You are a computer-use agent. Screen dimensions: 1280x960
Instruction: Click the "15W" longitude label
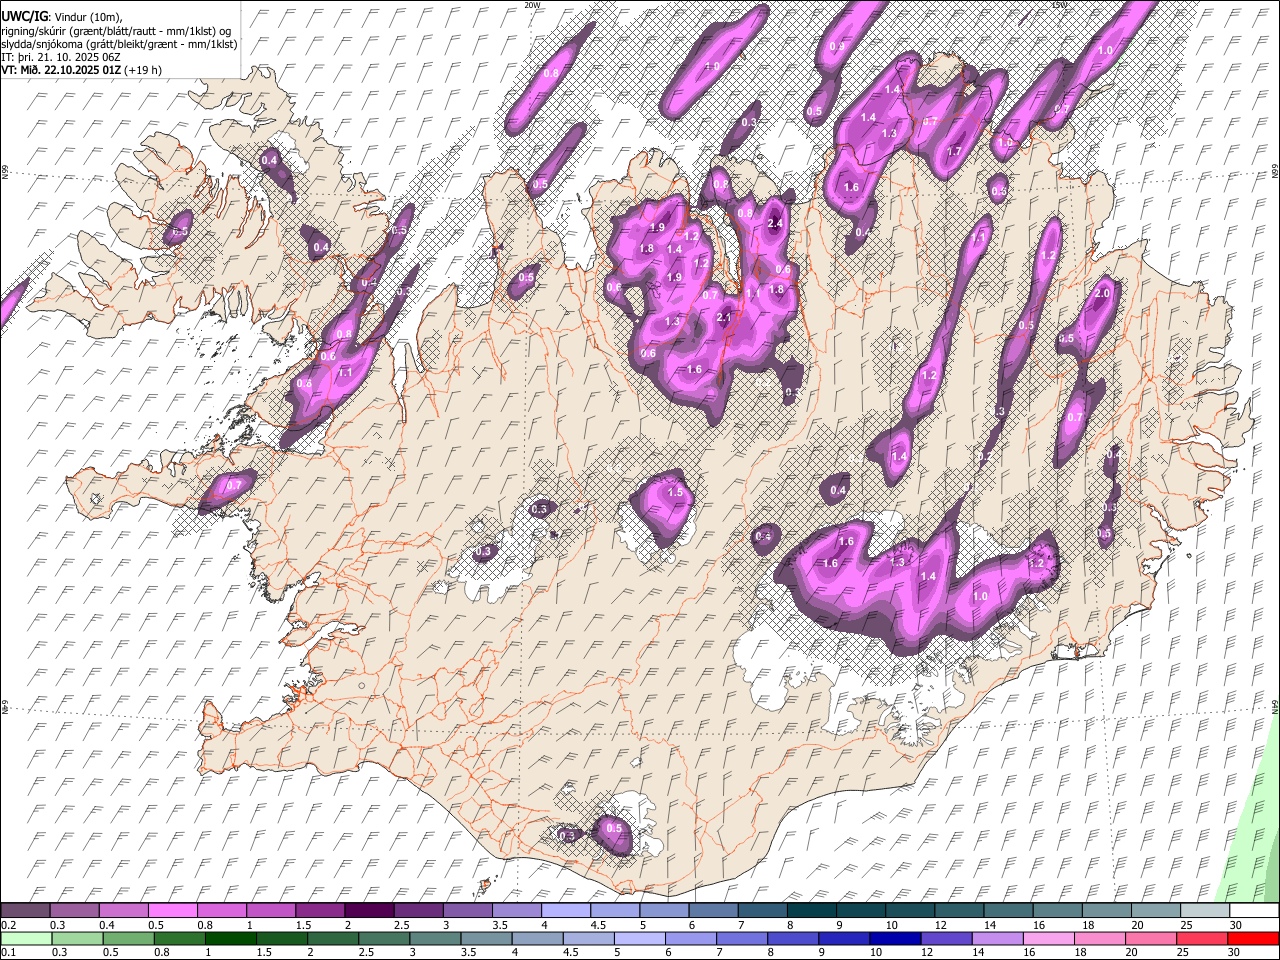(x=1059, y=5)
